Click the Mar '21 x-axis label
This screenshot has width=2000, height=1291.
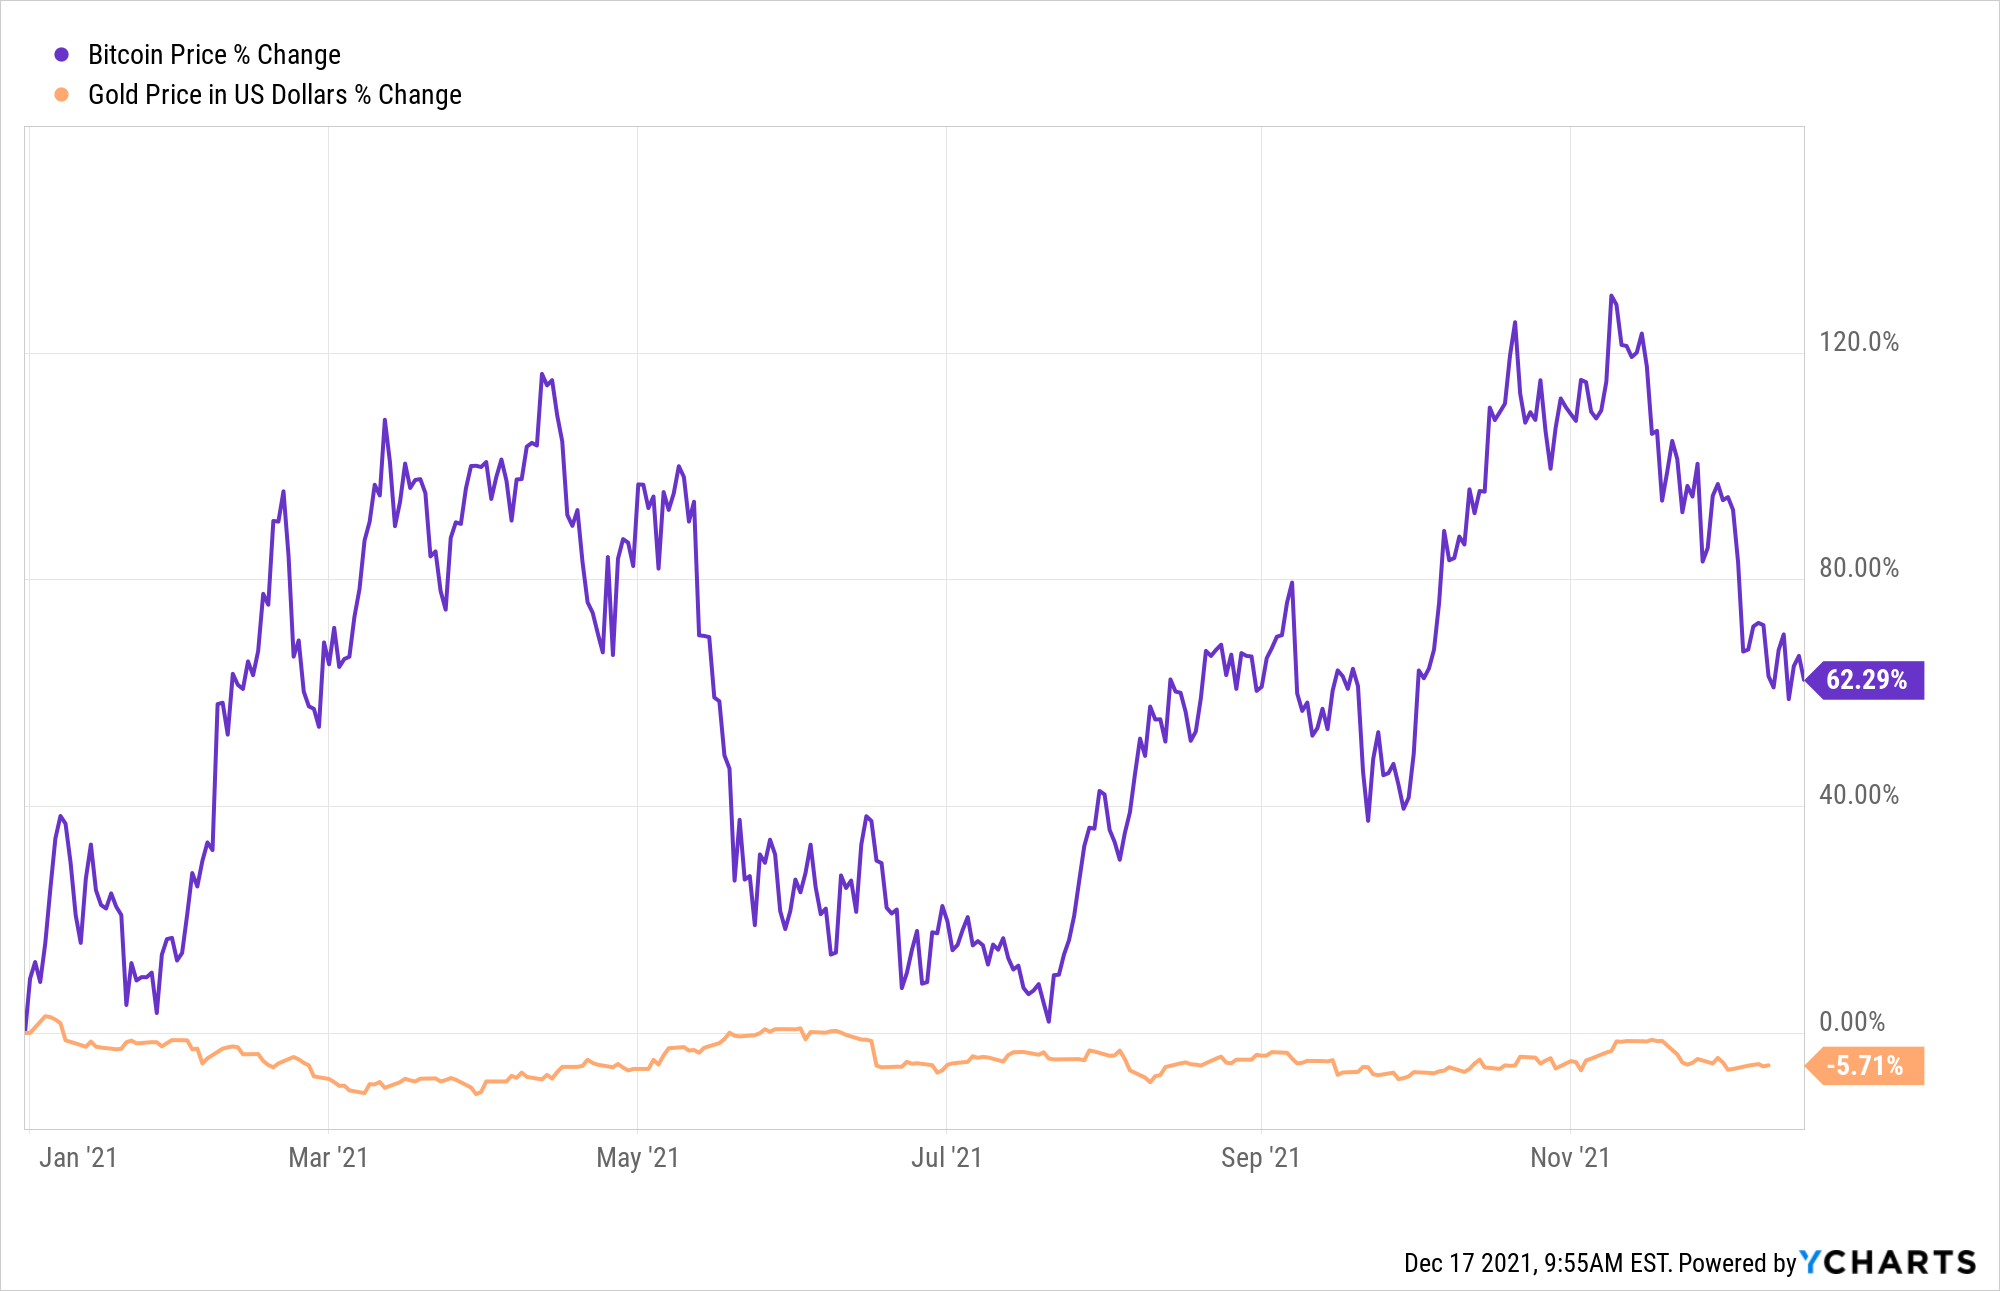pos(328,1158)
